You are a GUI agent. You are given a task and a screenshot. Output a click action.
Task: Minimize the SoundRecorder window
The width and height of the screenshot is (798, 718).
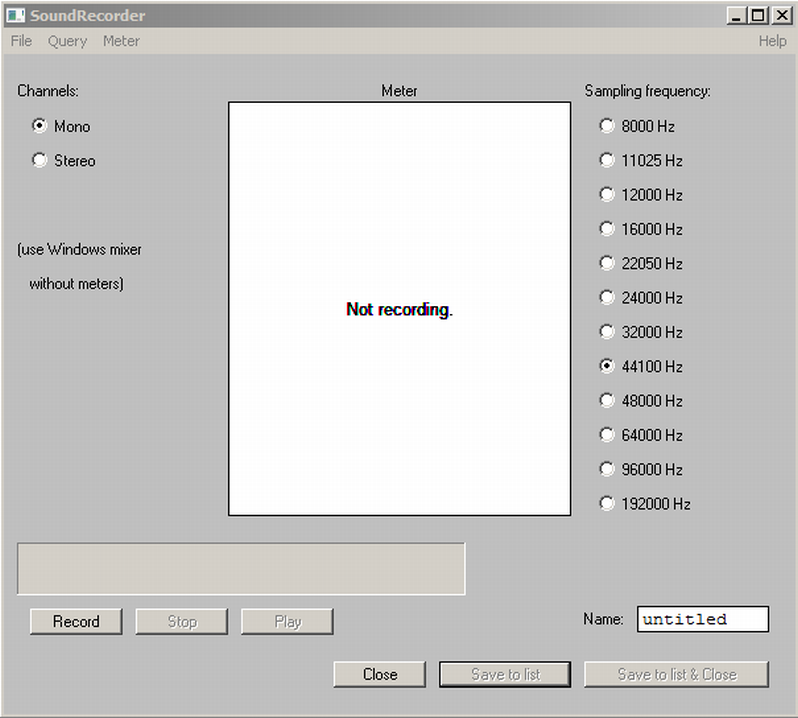735,15
